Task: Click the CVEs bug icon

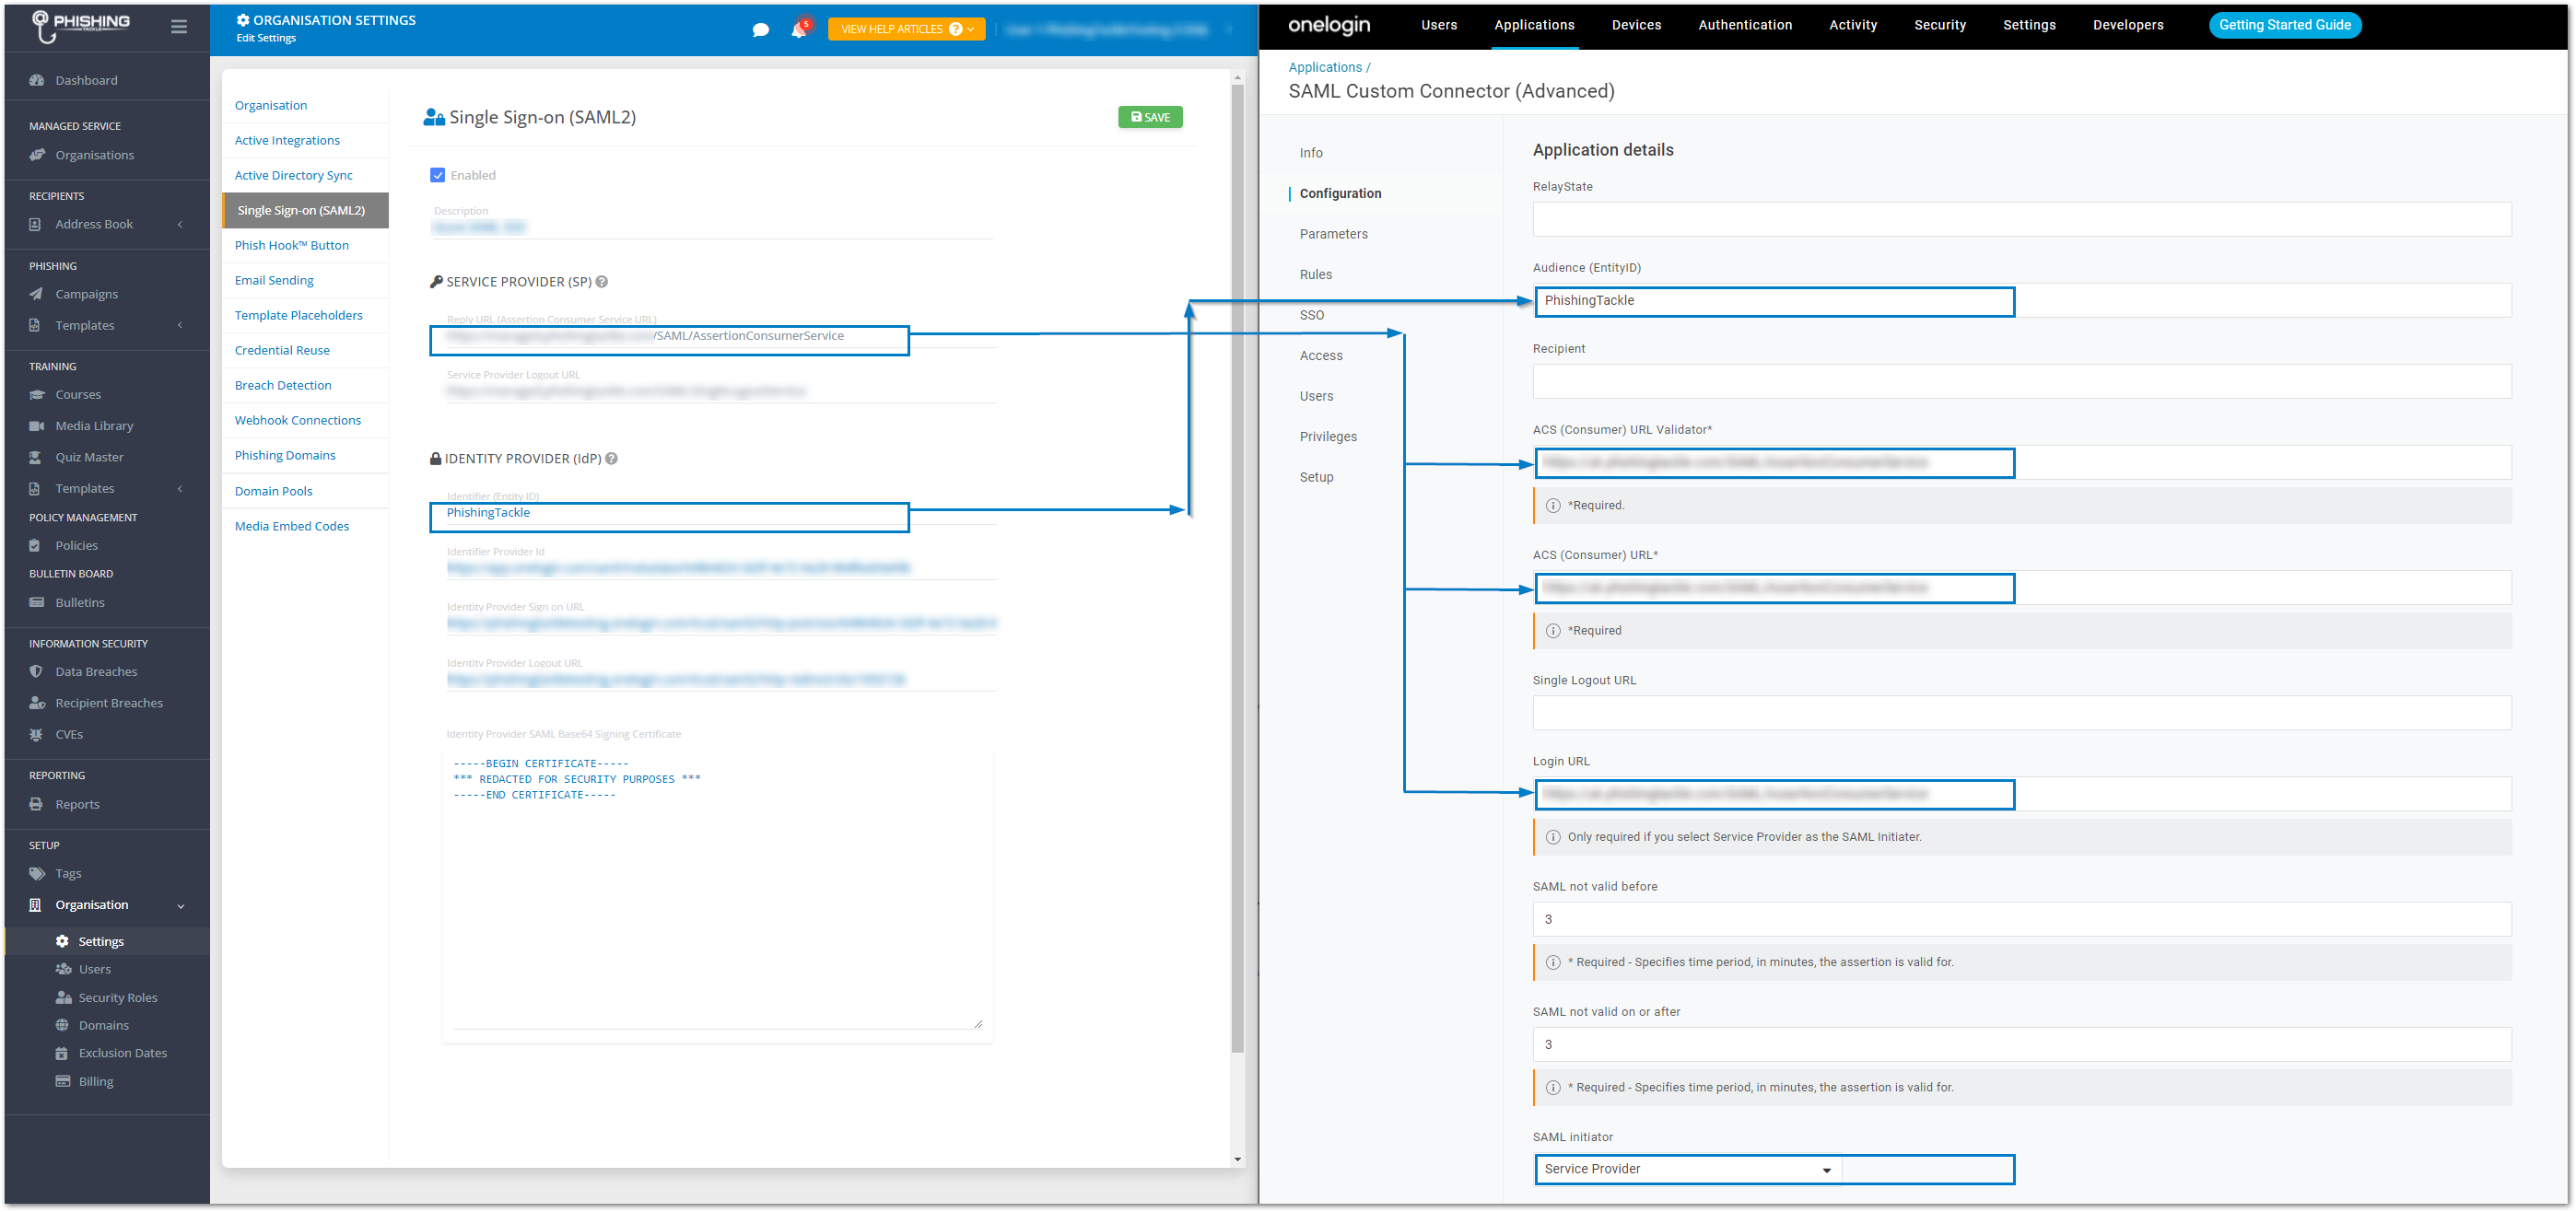Action: click(x=36, y=735)
